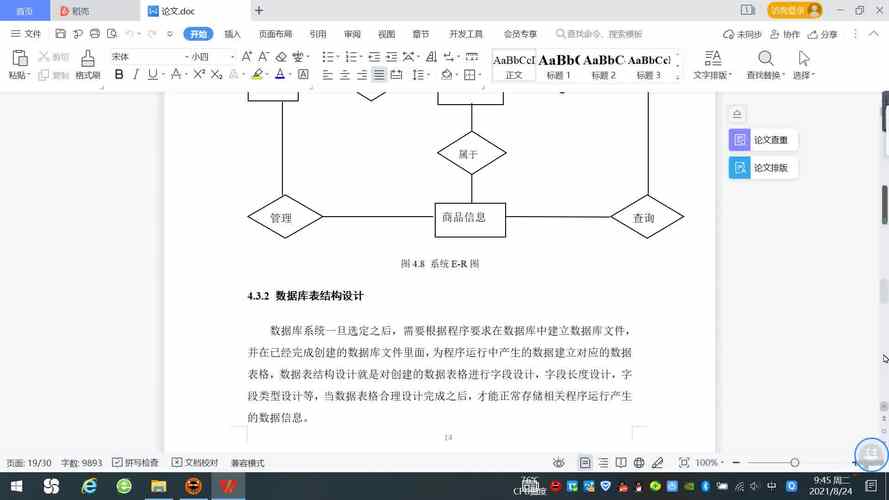The width and height of the screenshot is (889, 500).
Task: Toggle Italic formatting
Action: (x=136, y=74)
